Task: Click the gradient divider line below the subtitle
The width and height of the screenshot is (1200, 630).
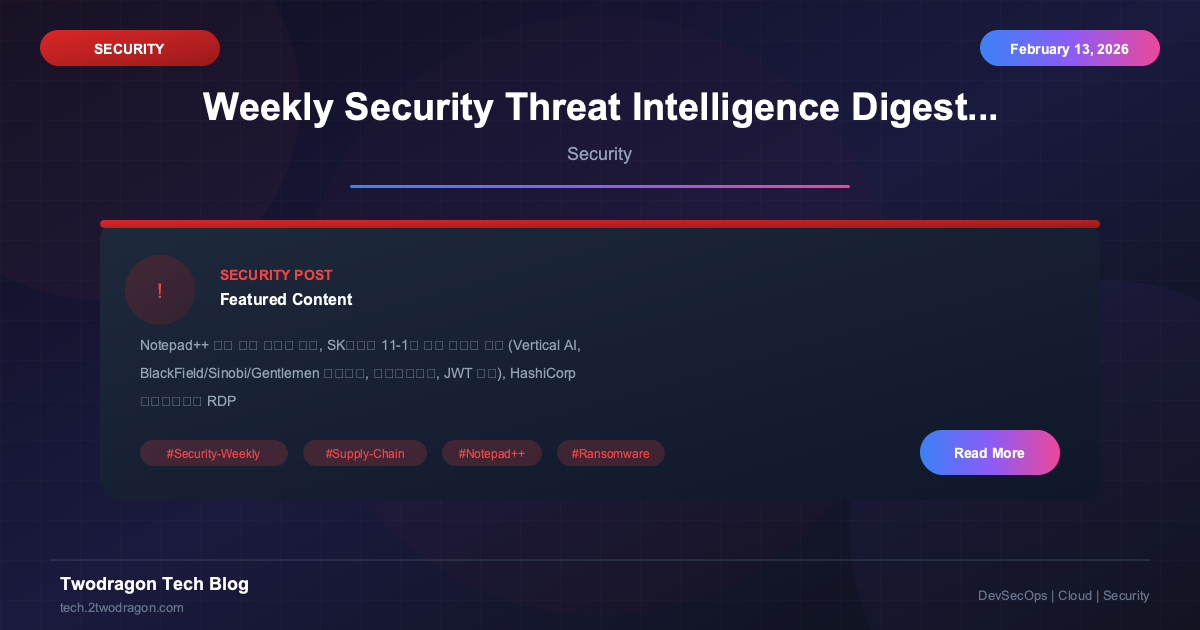Action: click(x=600, y=186)
